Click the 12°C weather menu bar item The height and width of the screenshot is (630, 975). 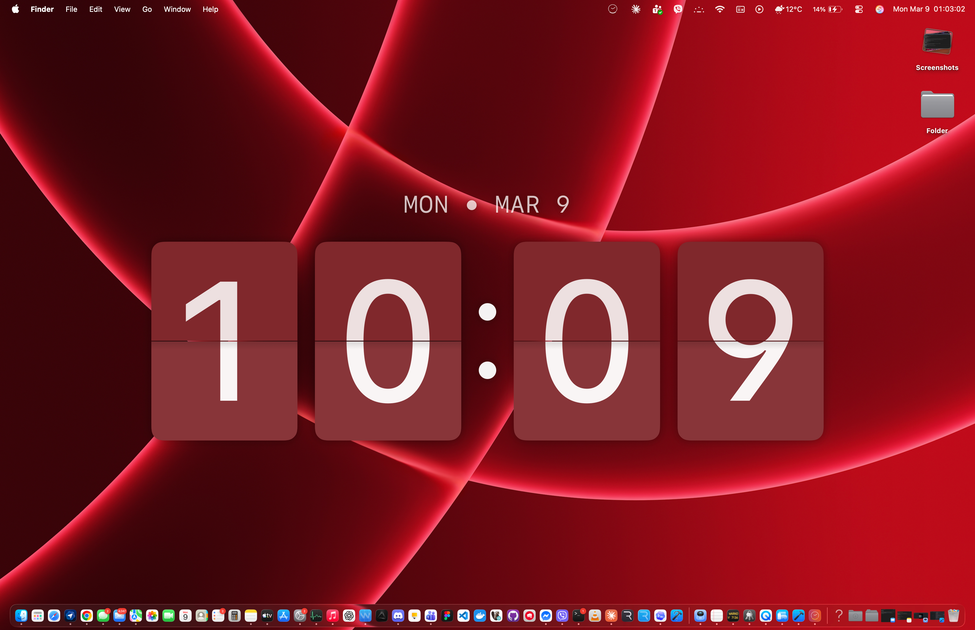pos(788,9)
